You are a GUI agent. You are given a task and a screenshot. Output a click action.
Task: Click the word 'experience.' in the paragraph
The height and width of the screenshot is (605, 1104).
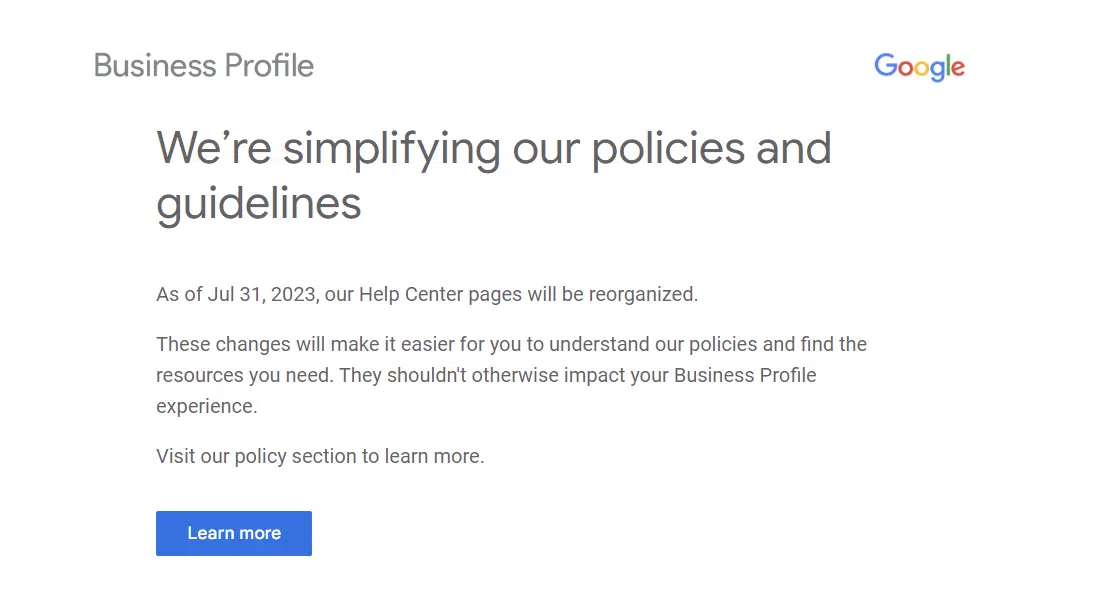[206, 406]
